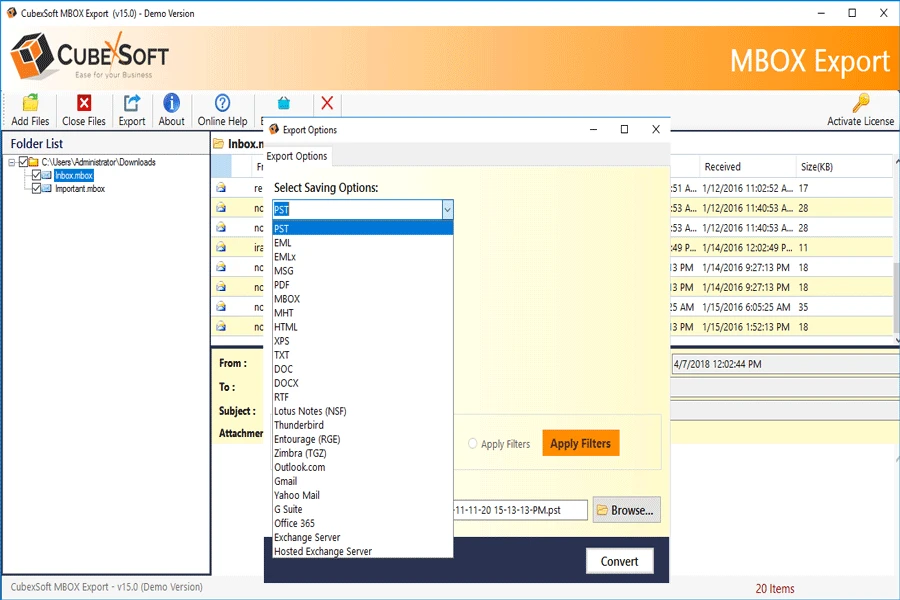Click the blue basket Export Options icon
This screenshot has width=900, height=600.
(284, 103)
